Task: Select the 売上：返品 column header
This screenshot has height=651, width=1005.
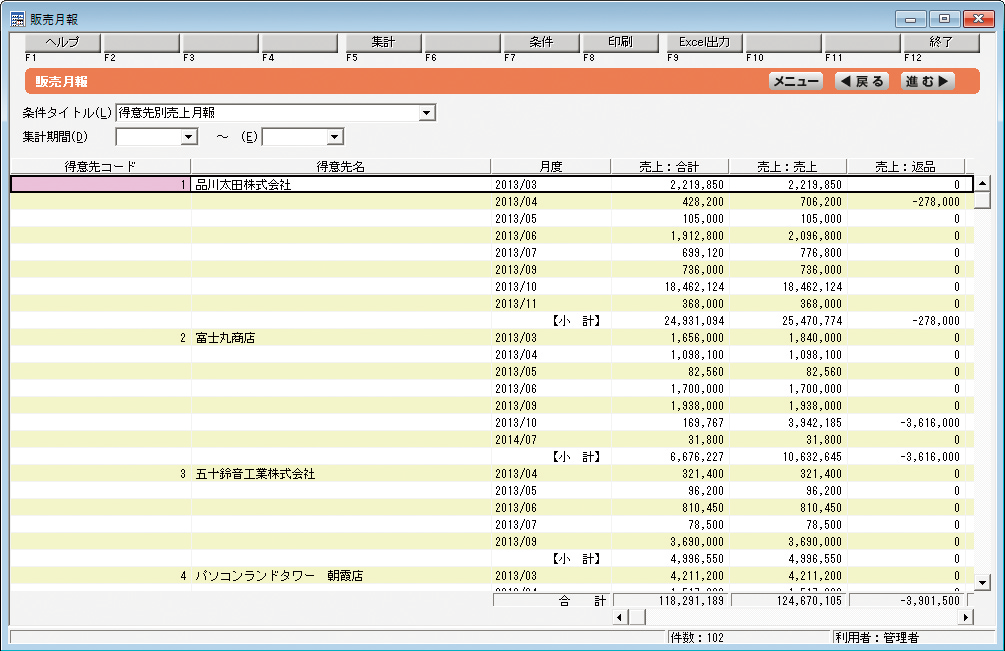Action: tap(905, 167)
